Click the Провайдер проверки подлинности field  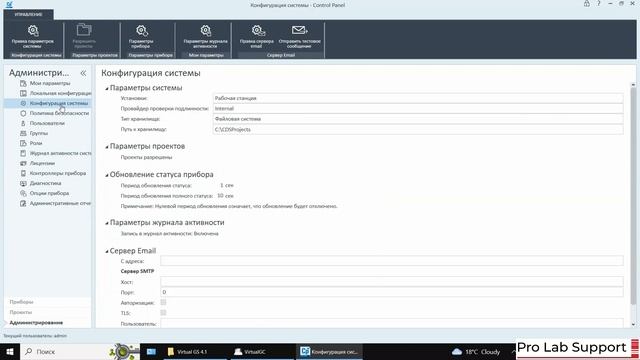(418, 109)
